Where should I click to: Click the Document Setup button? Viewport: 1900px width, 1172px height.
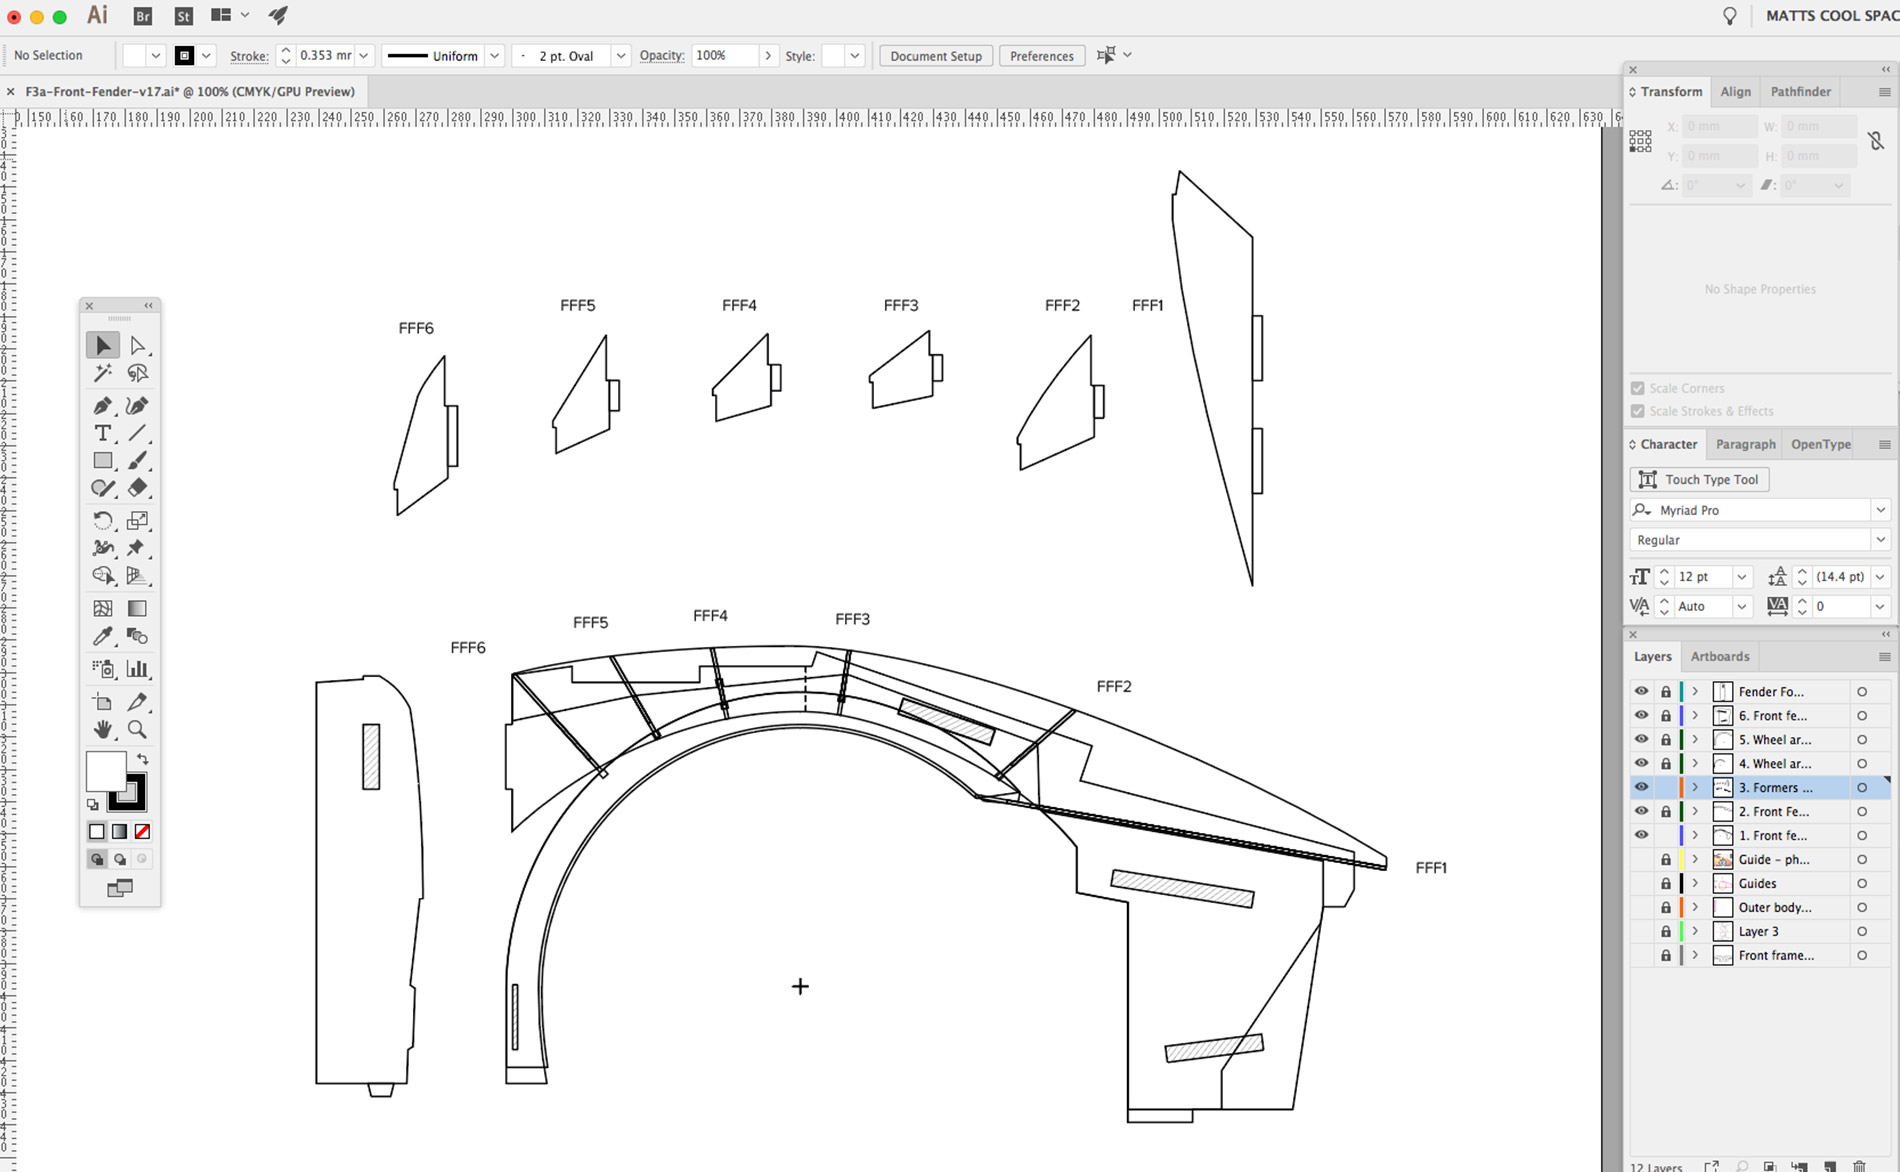pyautogui.click(x=934, y=56)
